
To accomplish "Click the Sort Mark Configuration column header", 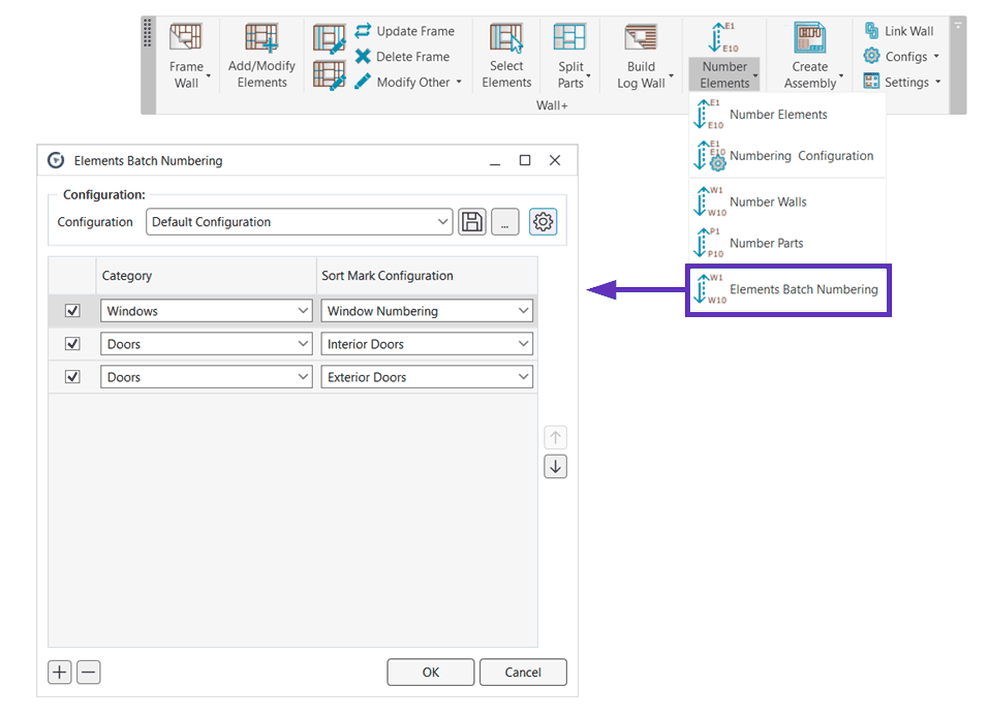I will click(x=427, y=276).
